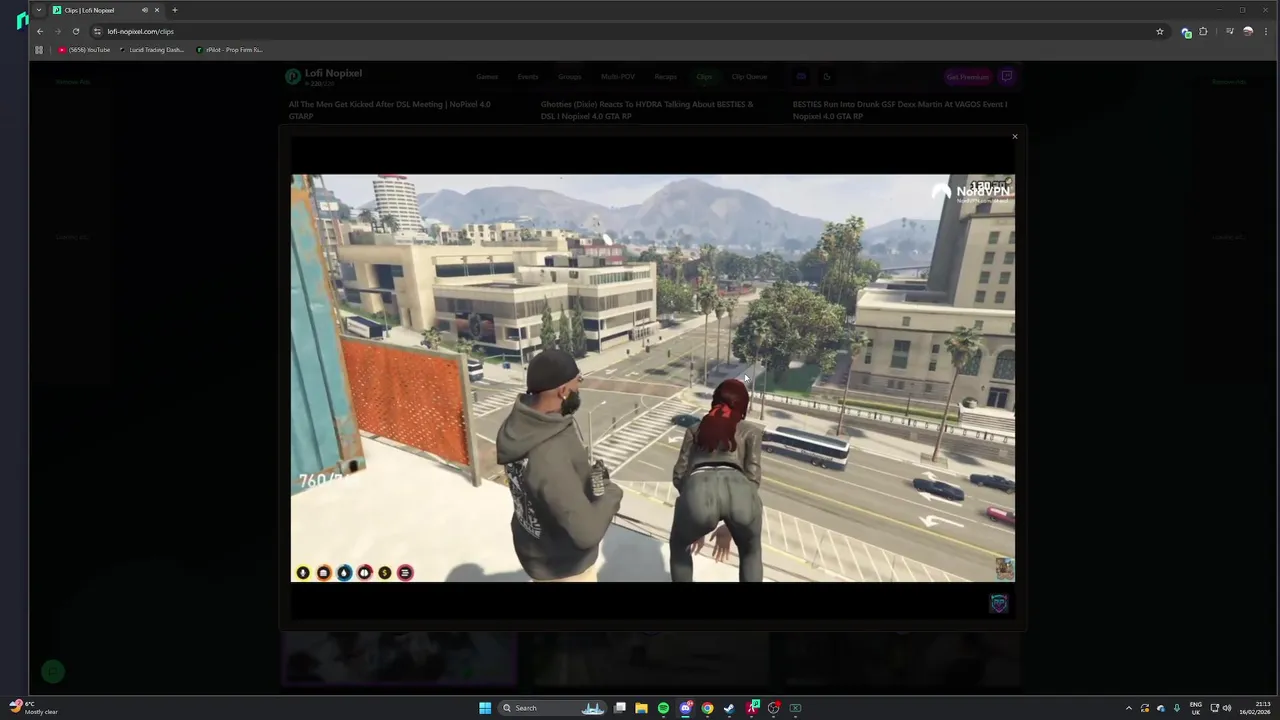This screenshot has width=1280, height=720.
Task: Close the clip popup with the X button
Action: point(1014,137)
